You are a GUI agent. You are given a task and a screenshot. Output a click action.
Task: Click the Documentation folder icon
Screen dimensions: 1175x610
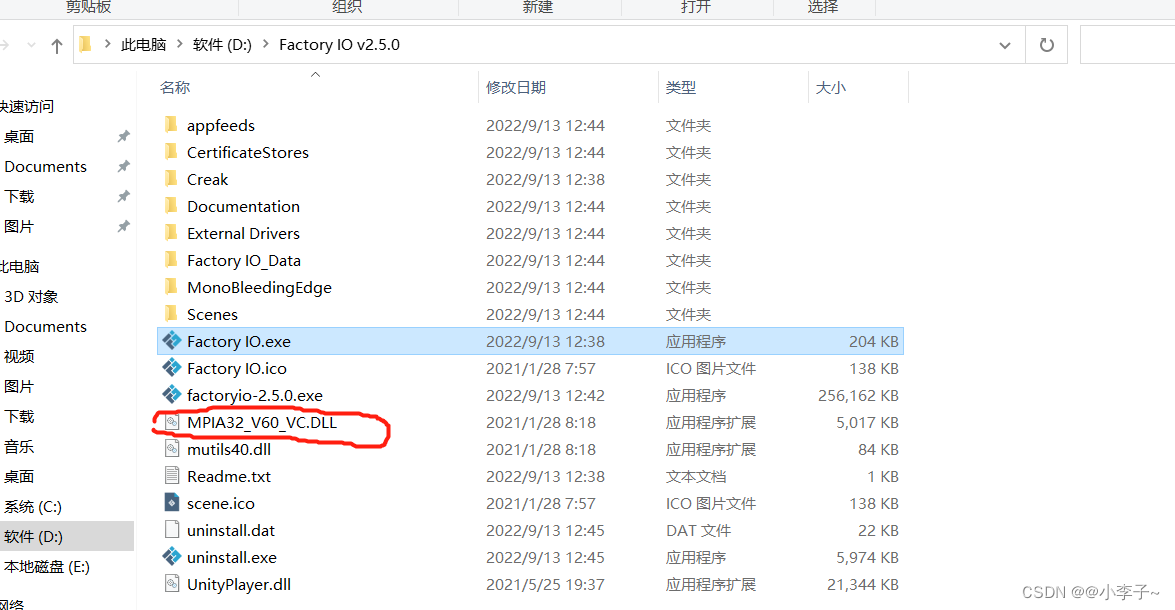[x=171, y=205]
